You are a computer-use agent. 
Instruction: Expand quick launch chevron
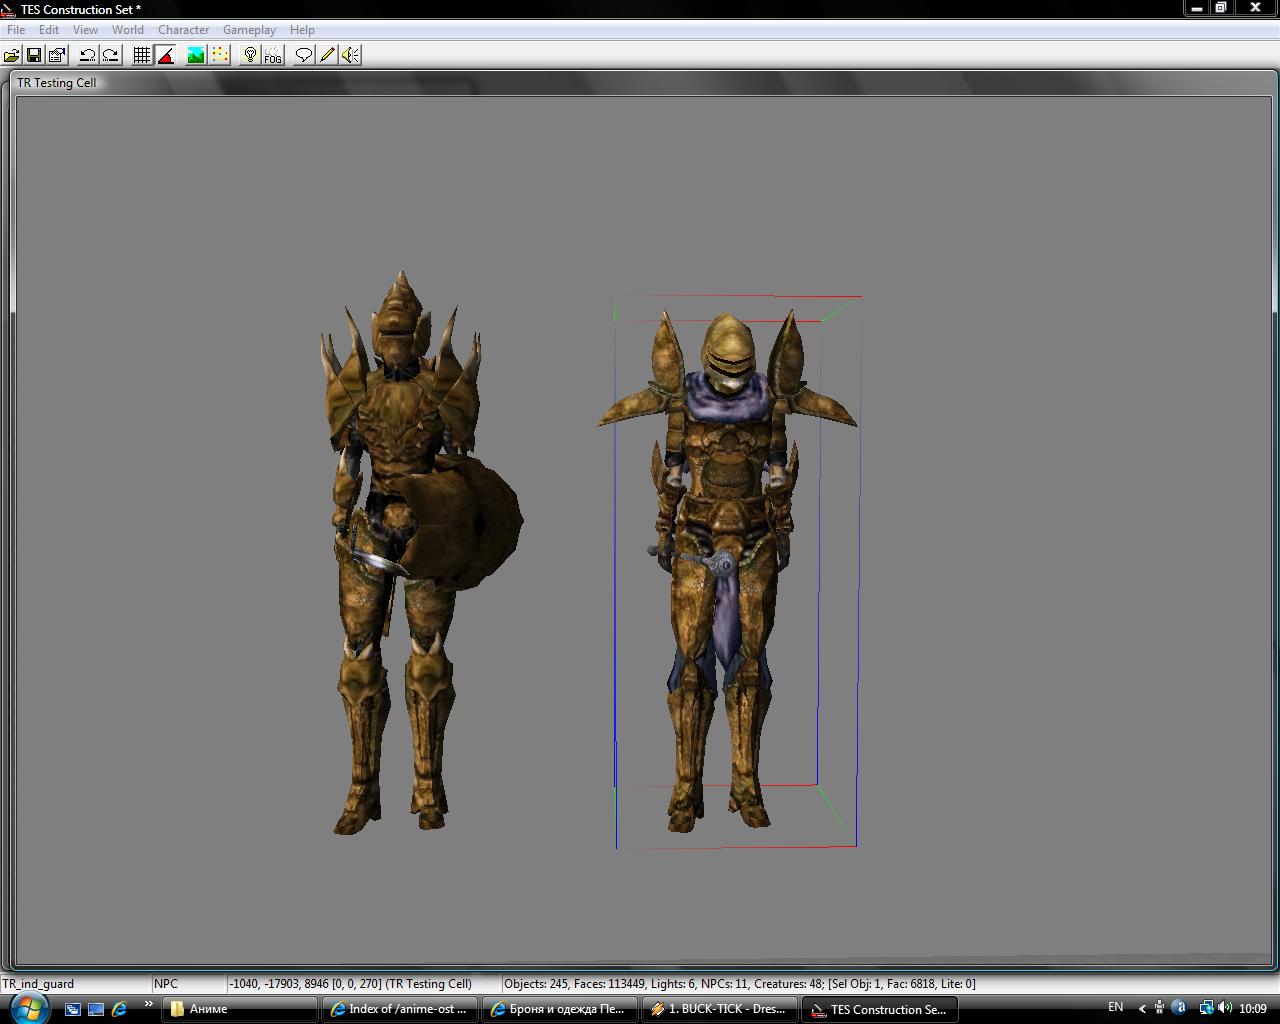[148, 1005]
